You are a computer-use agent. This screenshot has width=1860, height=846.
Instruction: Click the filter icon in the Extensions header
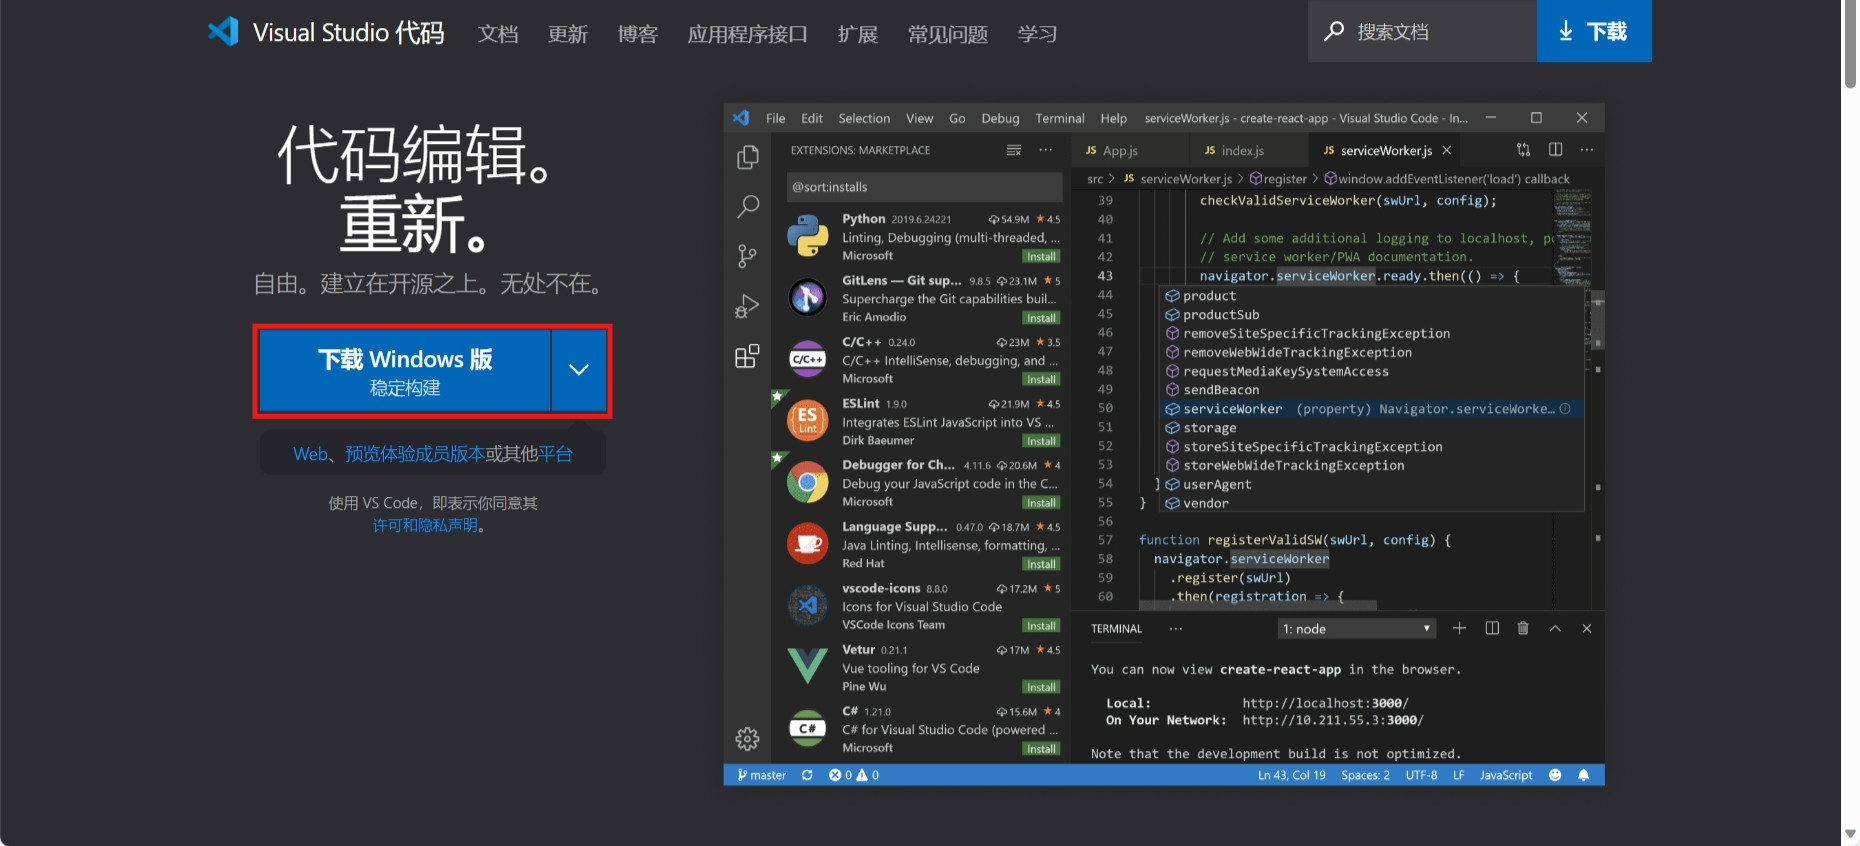1014,150
